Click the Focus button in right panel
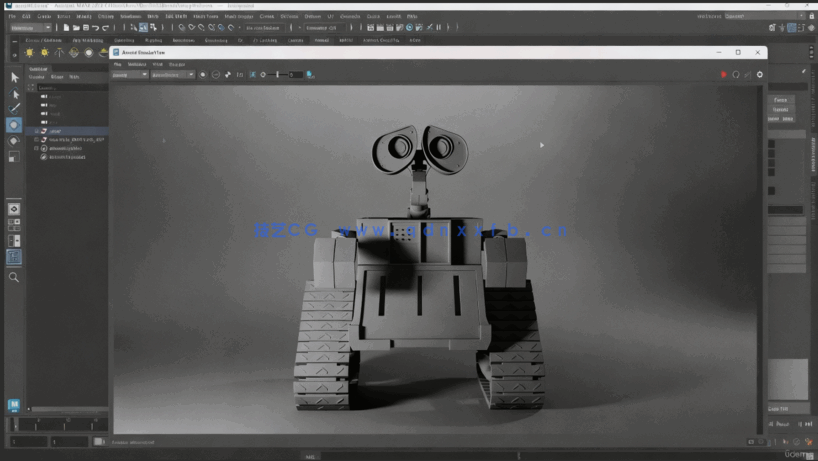The image size is (818, 461). [780, 100]
